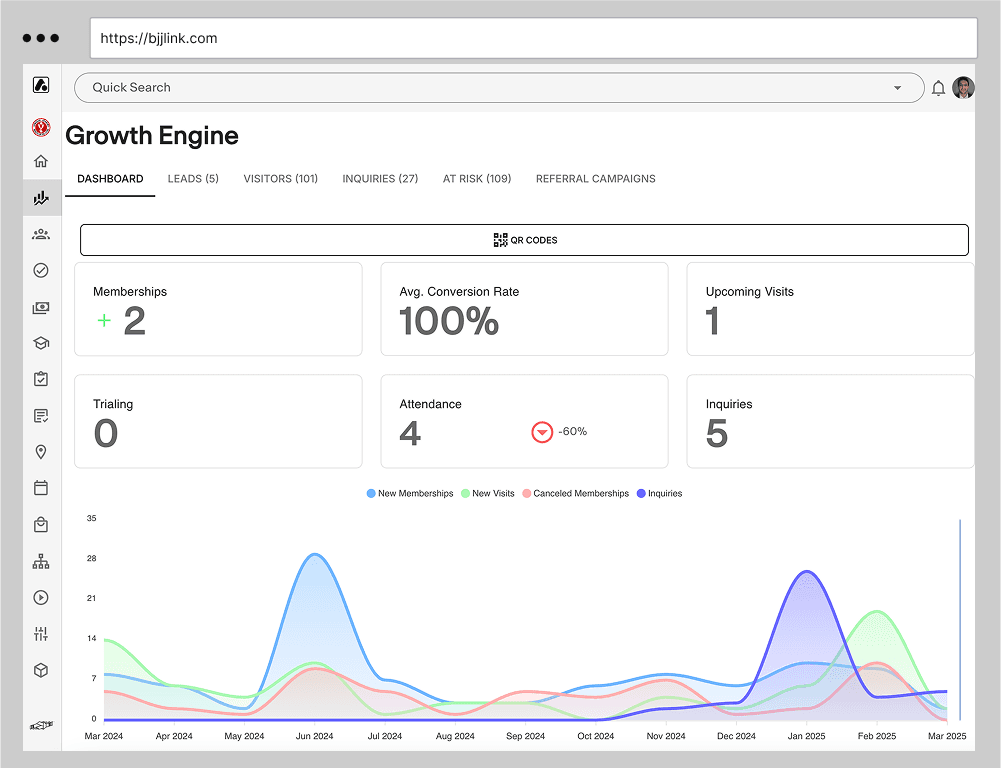Select the analytics bar chart sidebar icon
Screen dimensions: 1001x768
coord(41,197)
